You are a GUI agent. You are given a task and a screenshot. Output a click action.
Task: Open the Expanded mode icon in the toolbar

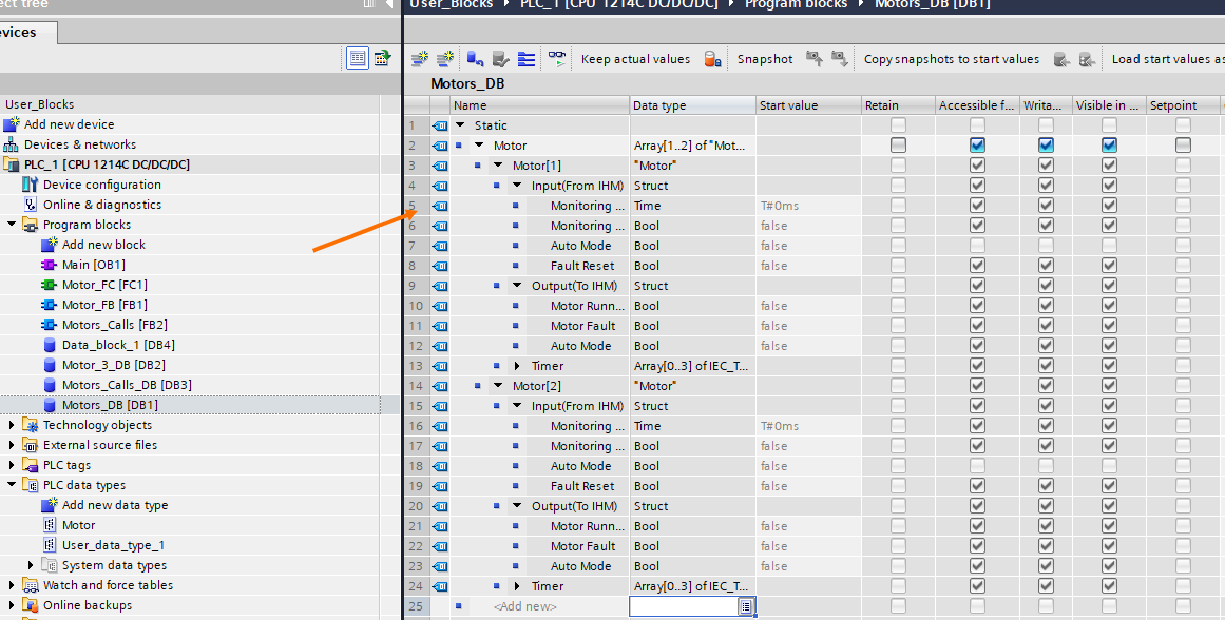pos(527,59)
